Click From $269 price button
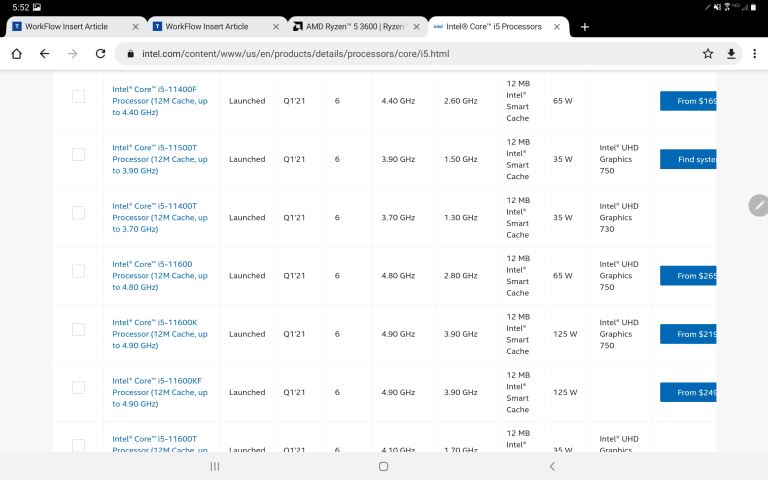 688,276
